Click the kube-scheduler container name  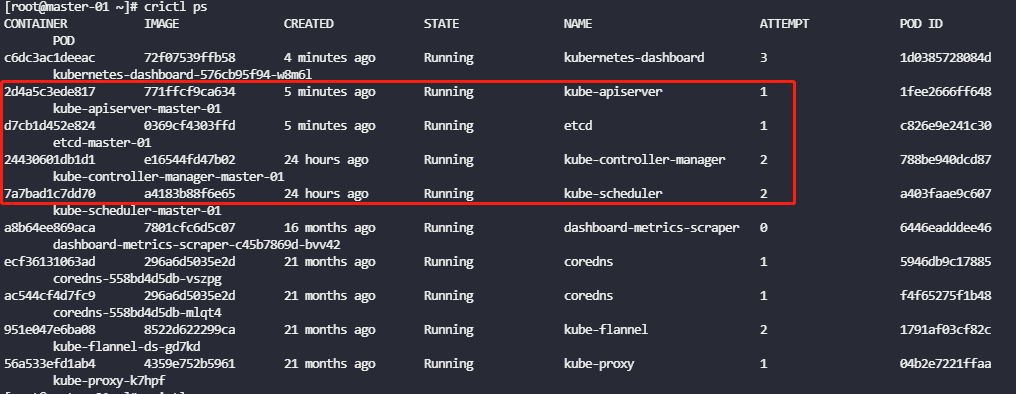613,194
